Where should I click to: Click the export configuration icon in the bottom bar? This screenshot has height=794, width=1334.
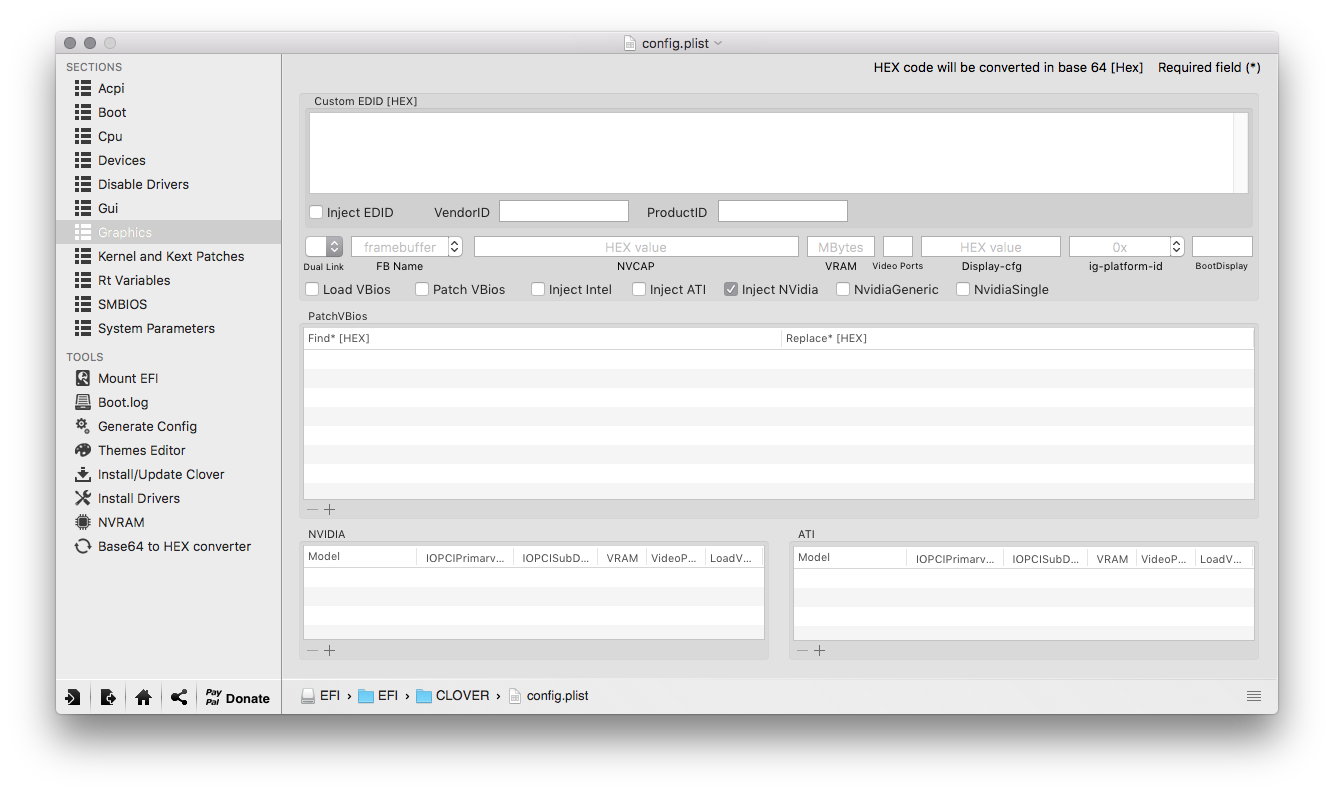click(108, 698)
